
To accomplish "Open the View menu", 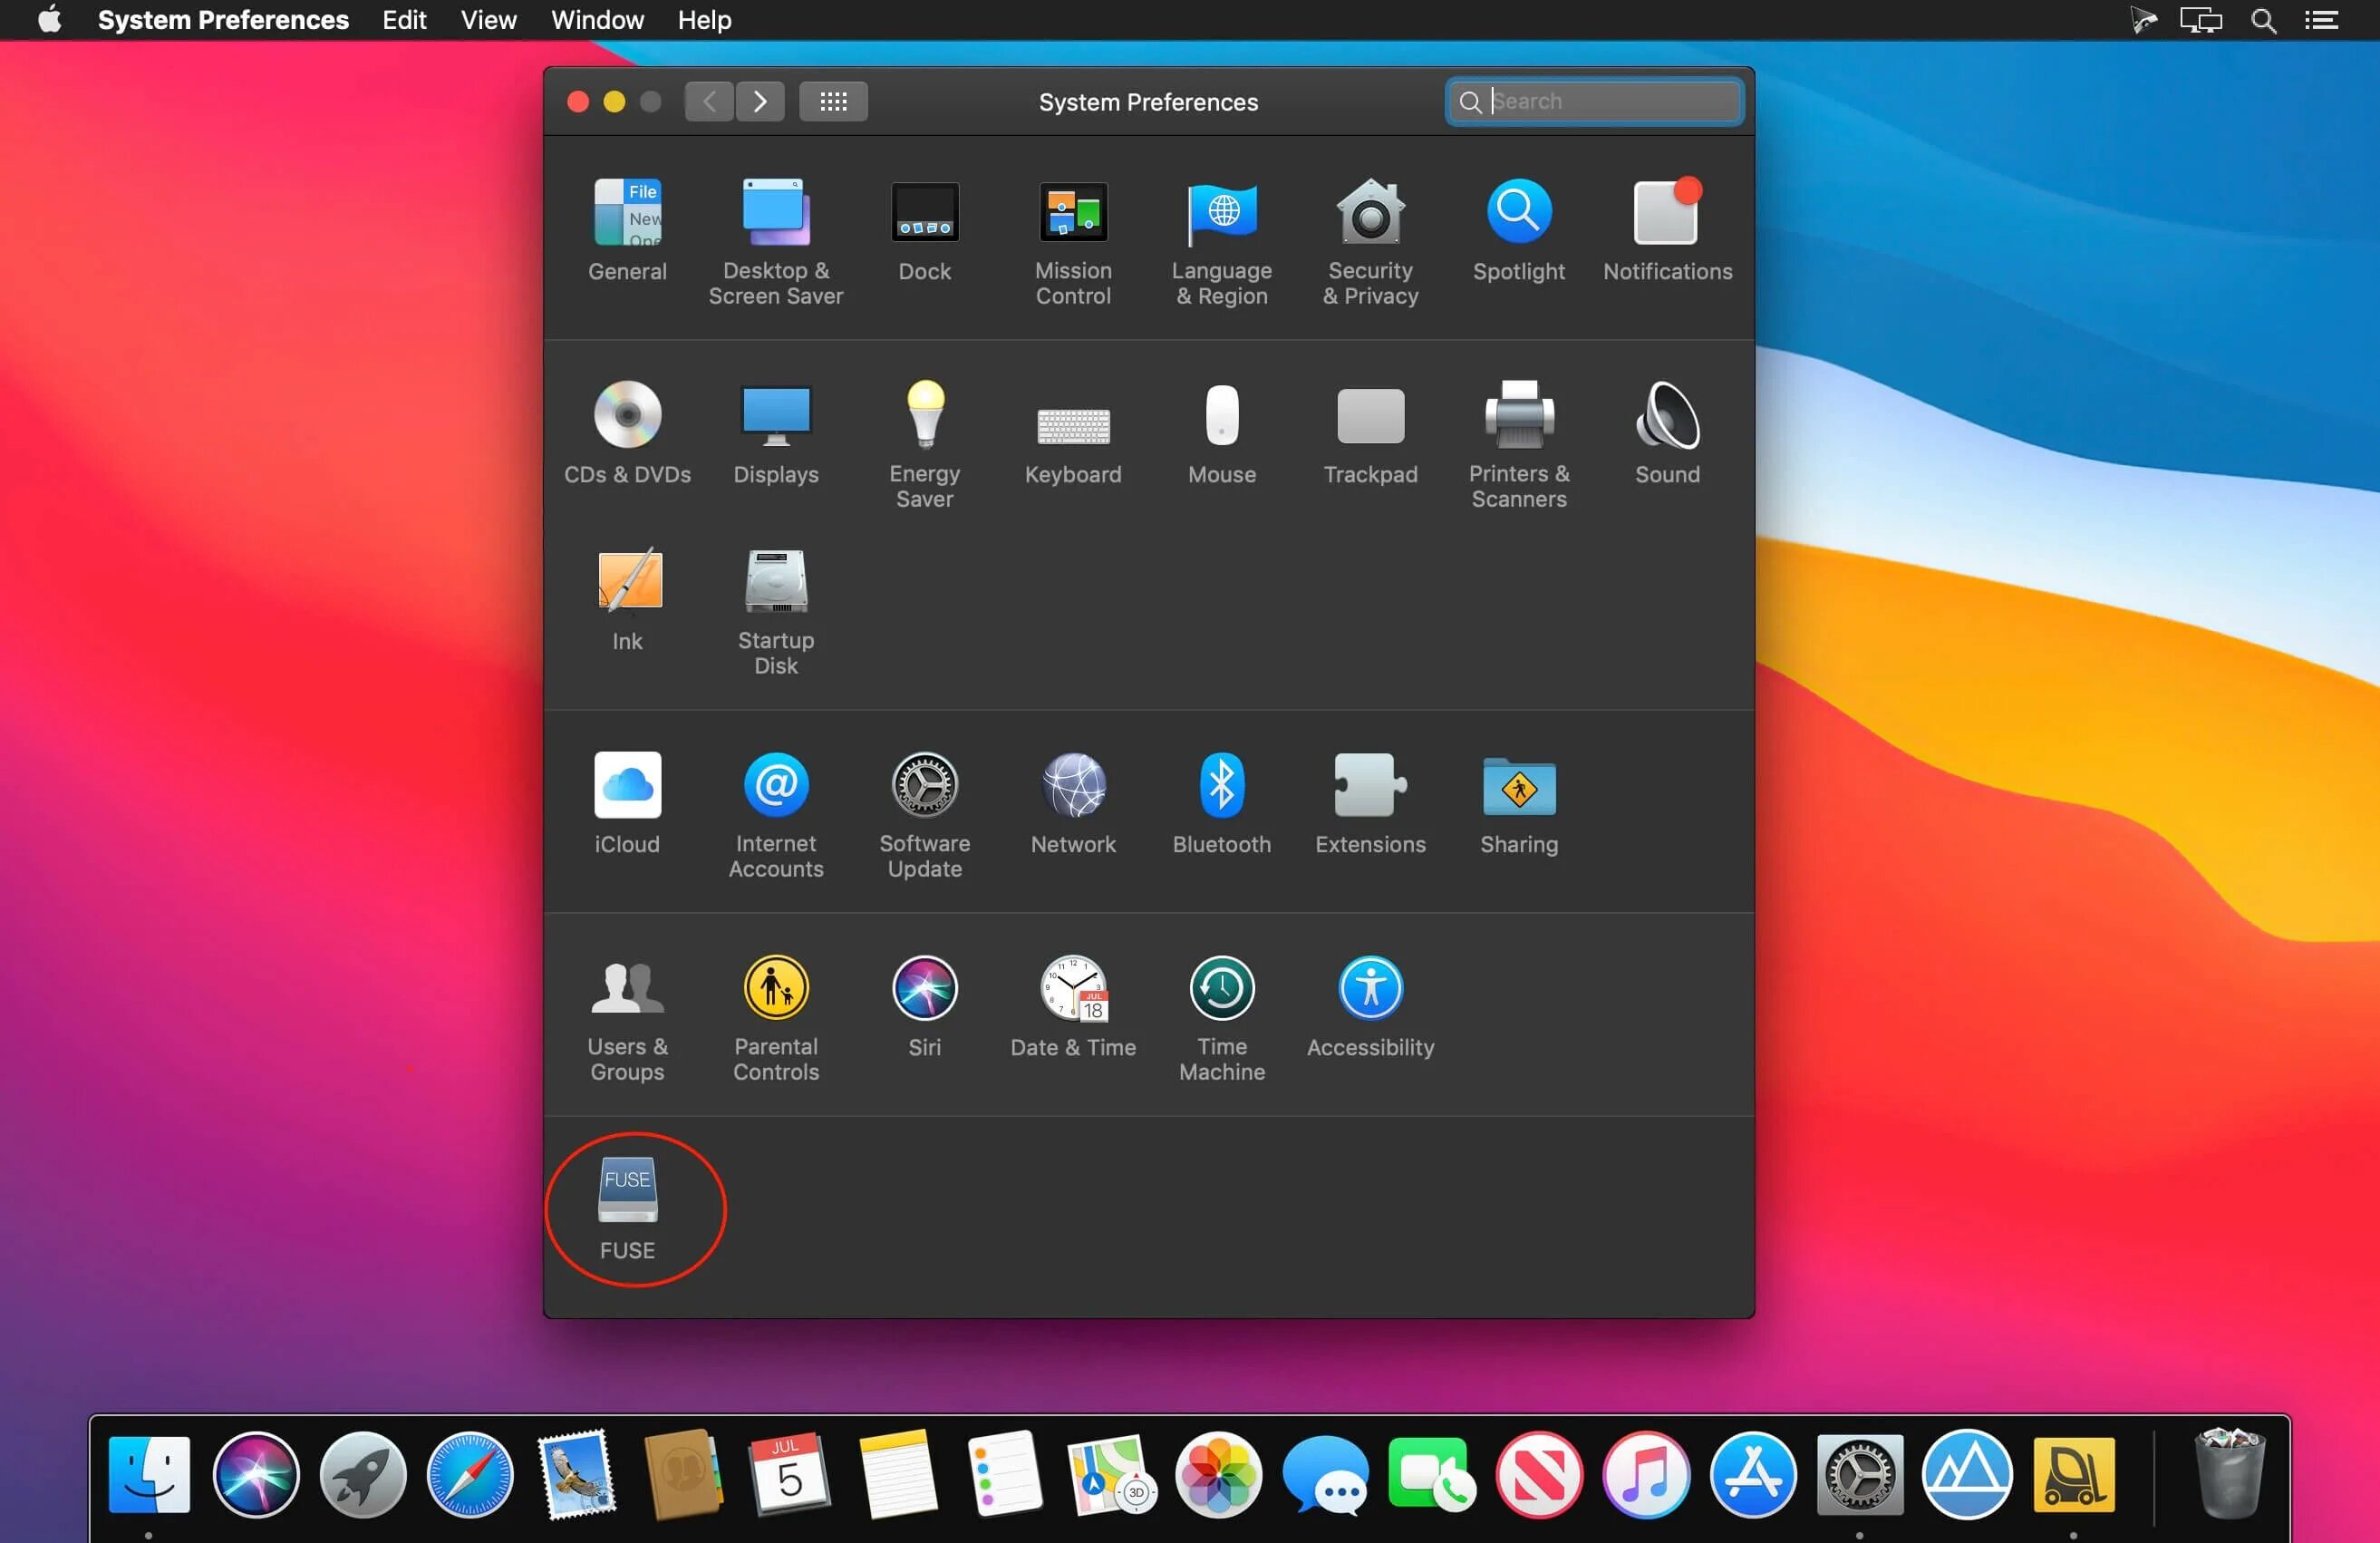I will pos(488,20).
